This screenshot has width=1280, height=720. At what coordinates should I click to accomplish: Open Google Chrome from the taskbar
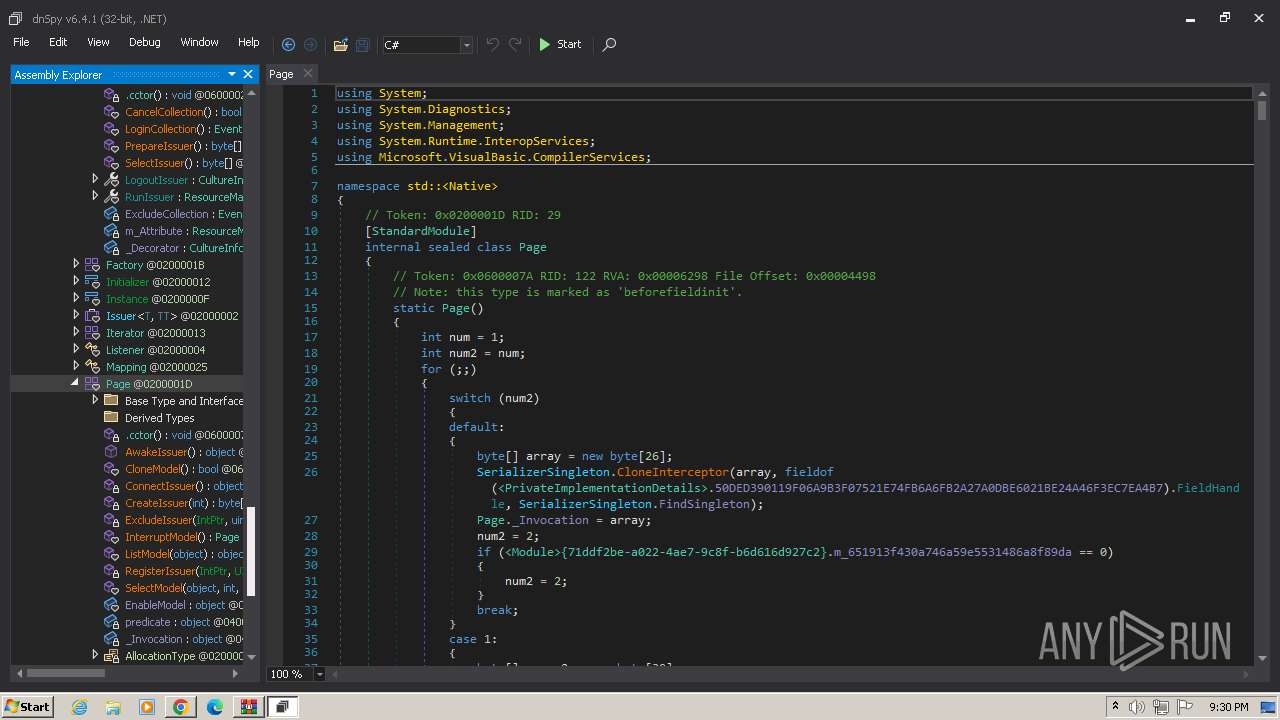click(x=180, y=707)
